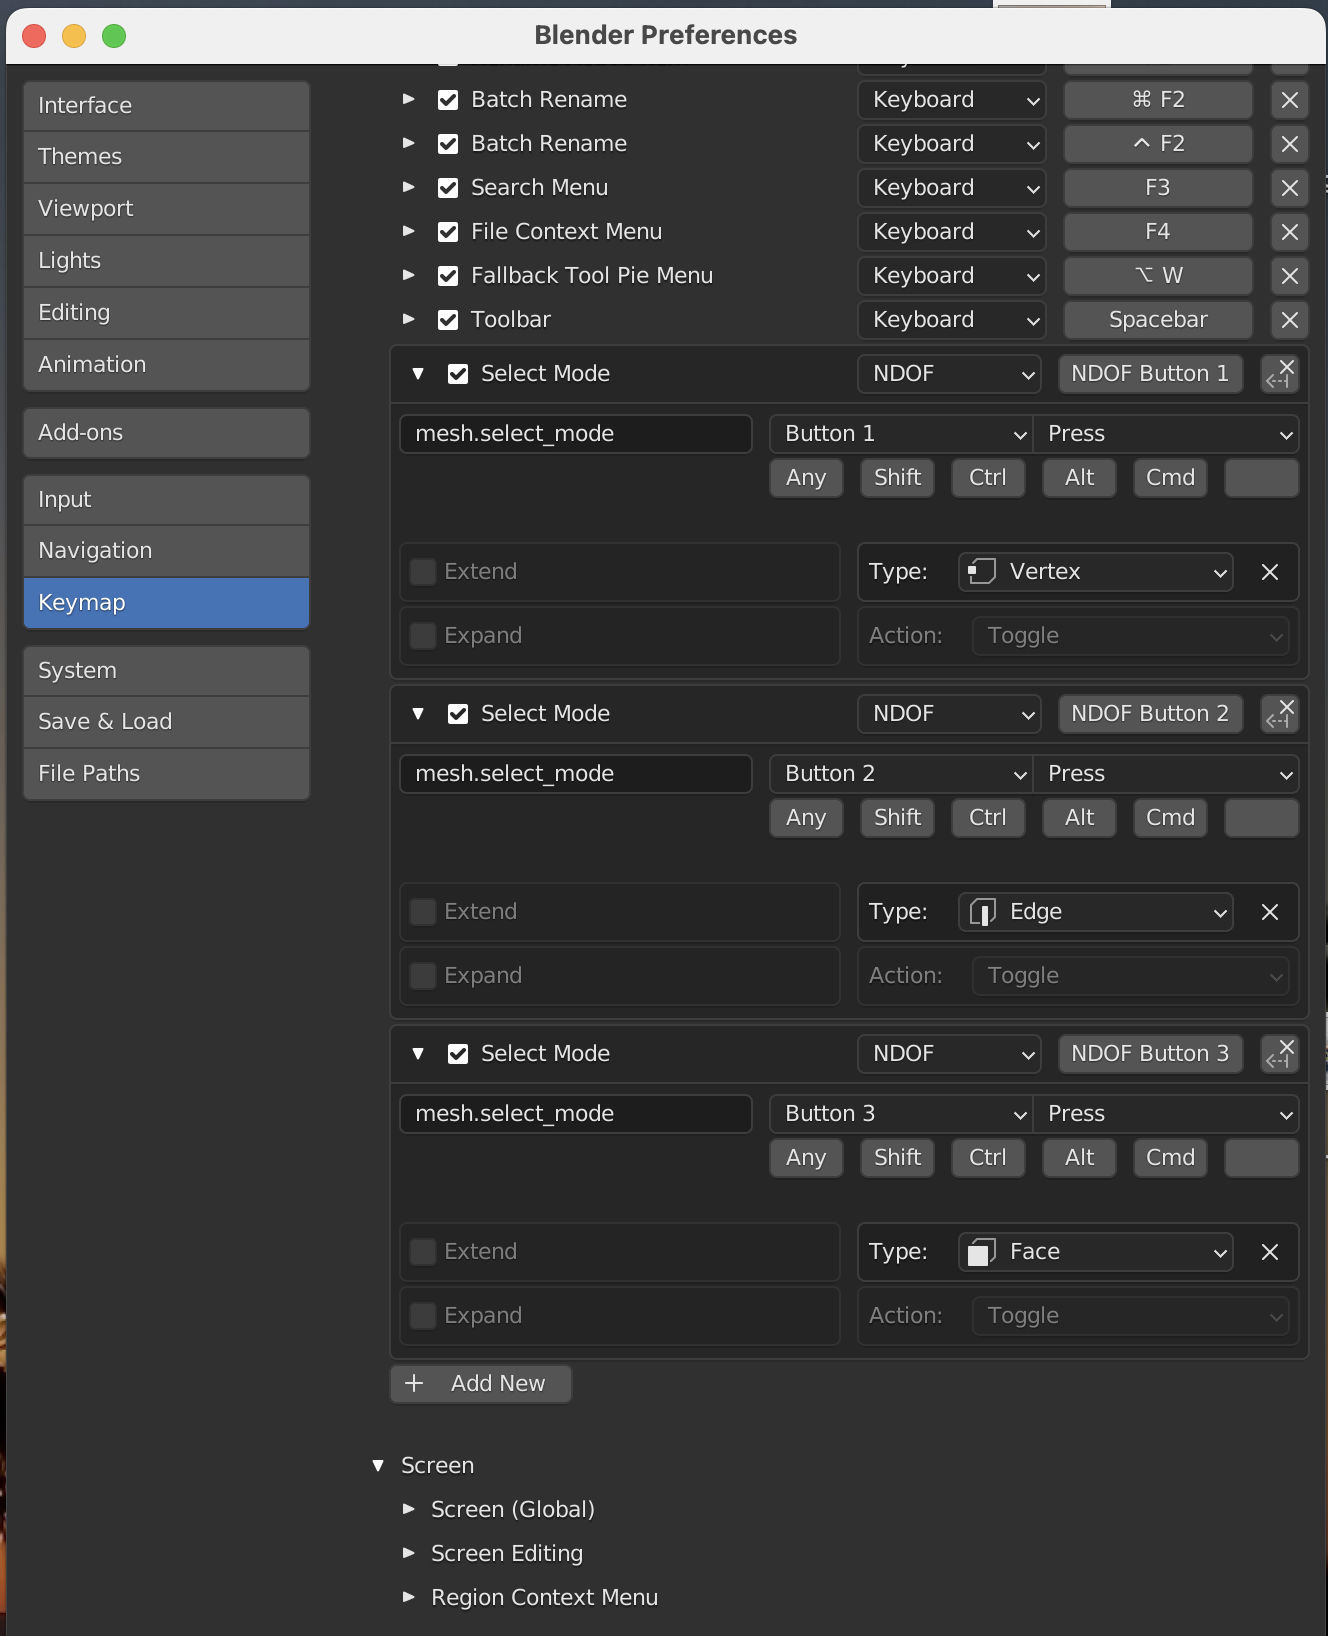Toggle Any modifier for Button 1
This screenshot has width=1328, height=1636.
(x=806, y=478)
